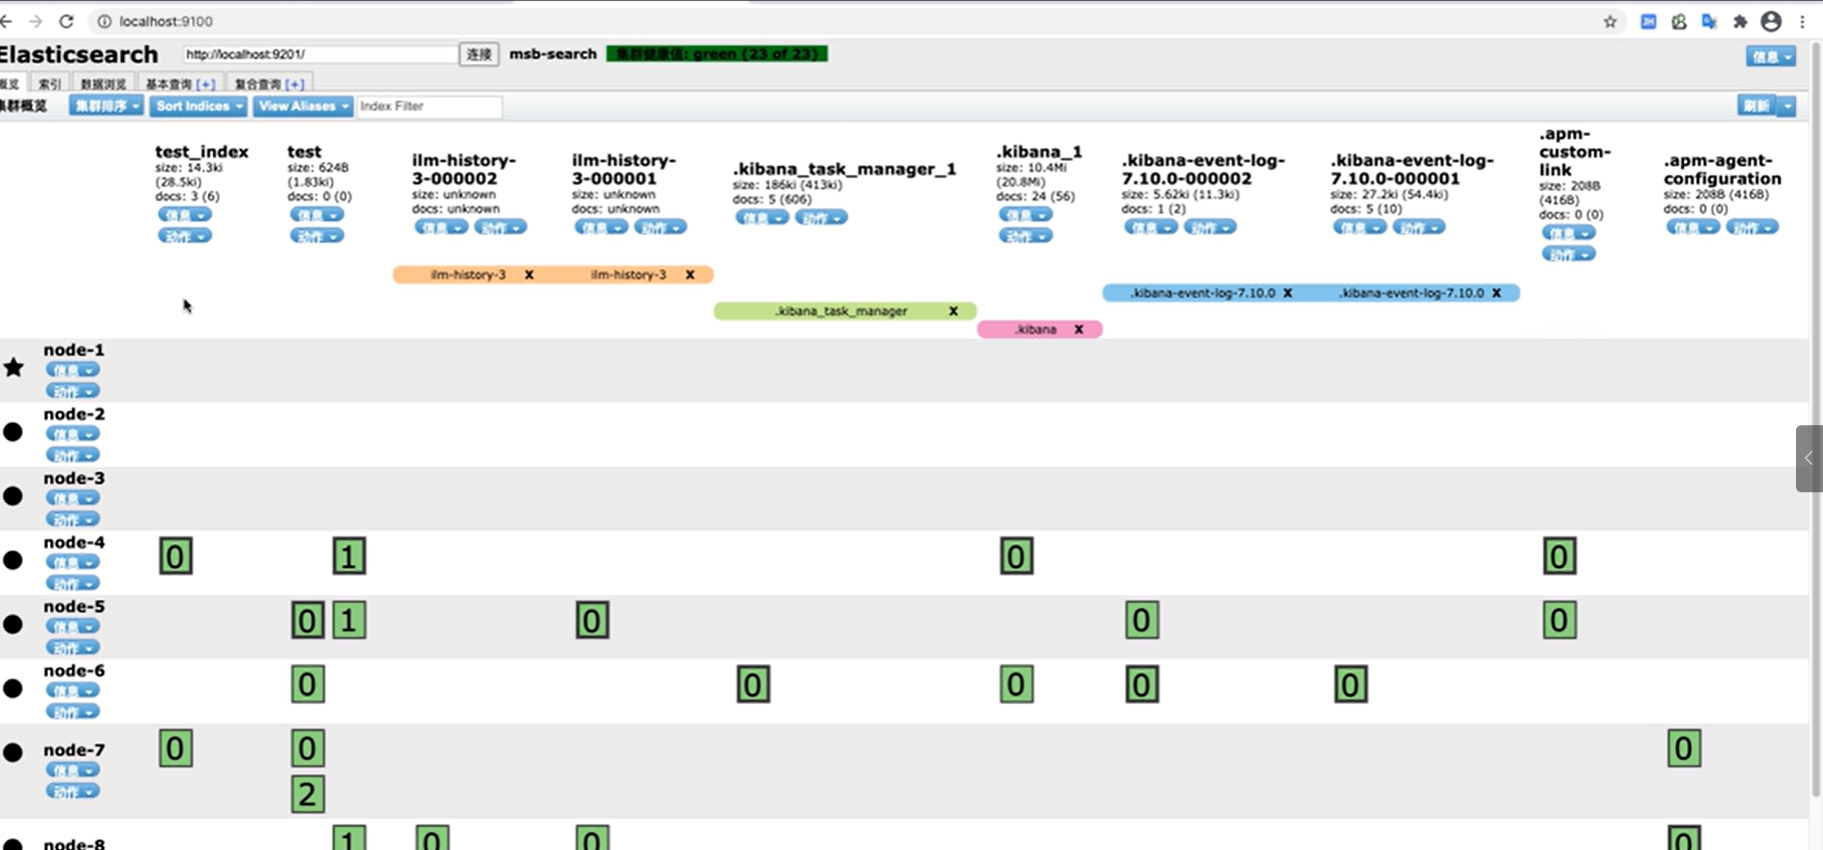Click the 刷新 refresh button
1823x850 pixels.
coord(1758,106)
